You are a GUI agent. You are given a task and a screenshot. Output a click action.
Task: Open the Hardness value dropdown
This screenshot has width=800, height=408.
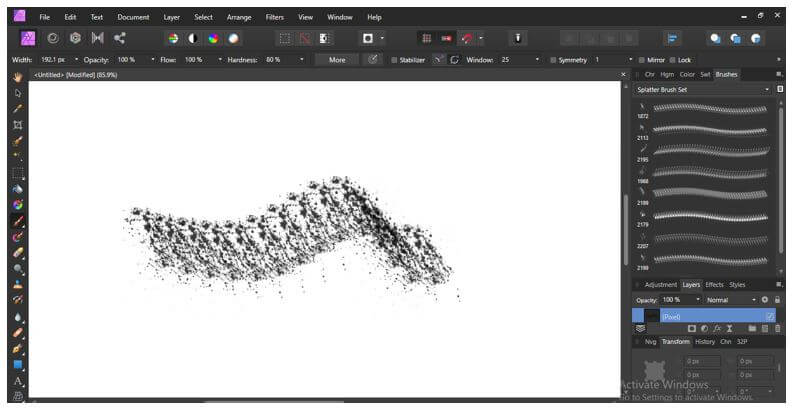click(x=302, y=60)
